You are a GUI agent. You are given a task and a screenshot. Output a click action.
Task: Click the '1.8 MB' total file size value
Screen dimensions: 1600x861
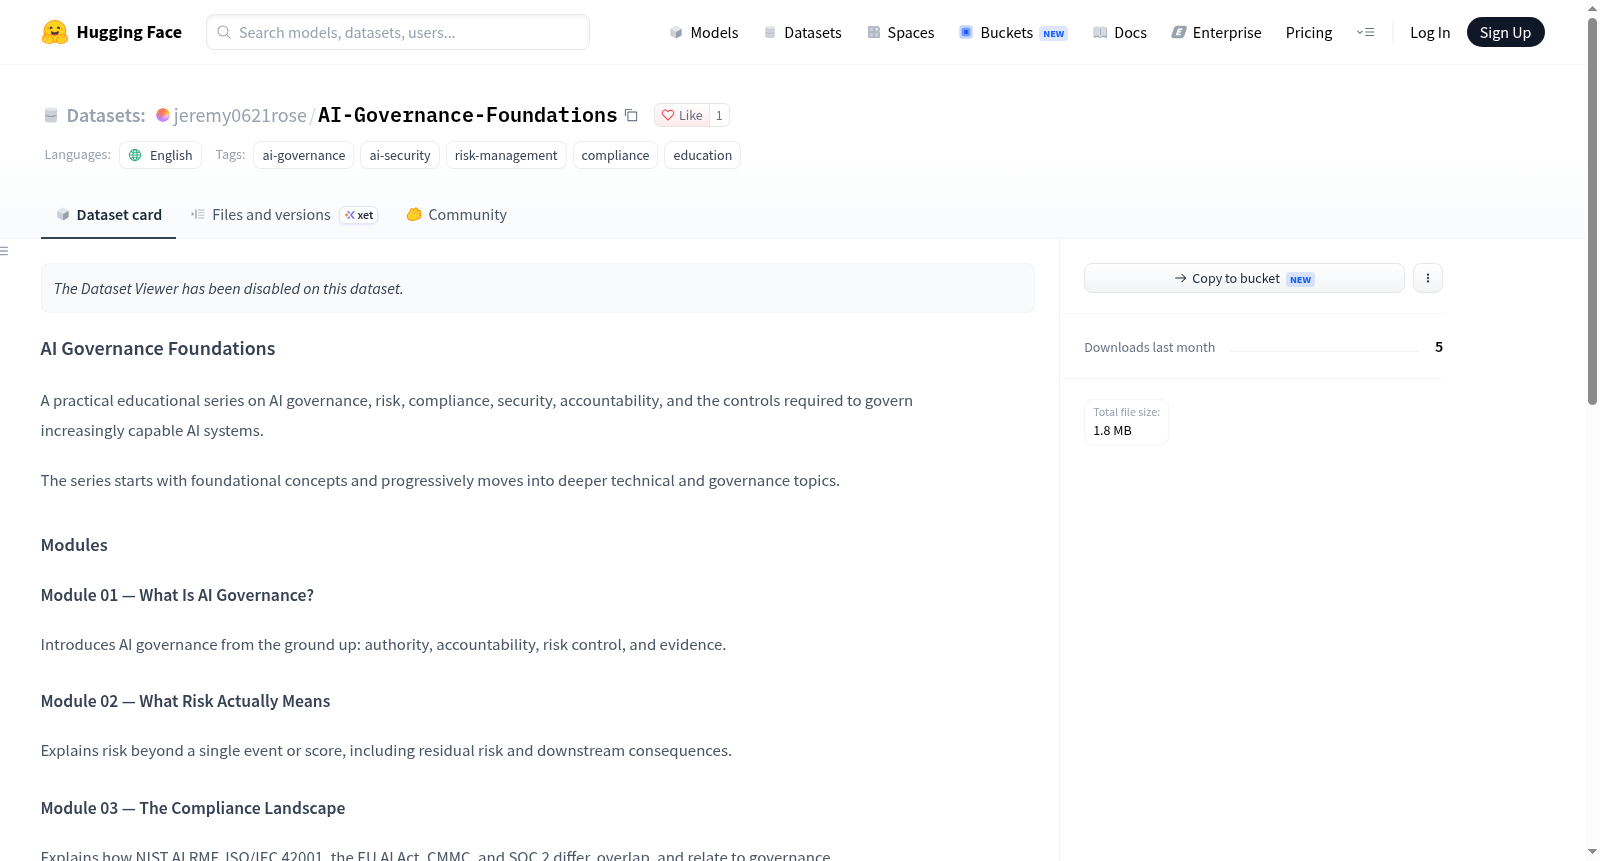tap(1112, 431)
